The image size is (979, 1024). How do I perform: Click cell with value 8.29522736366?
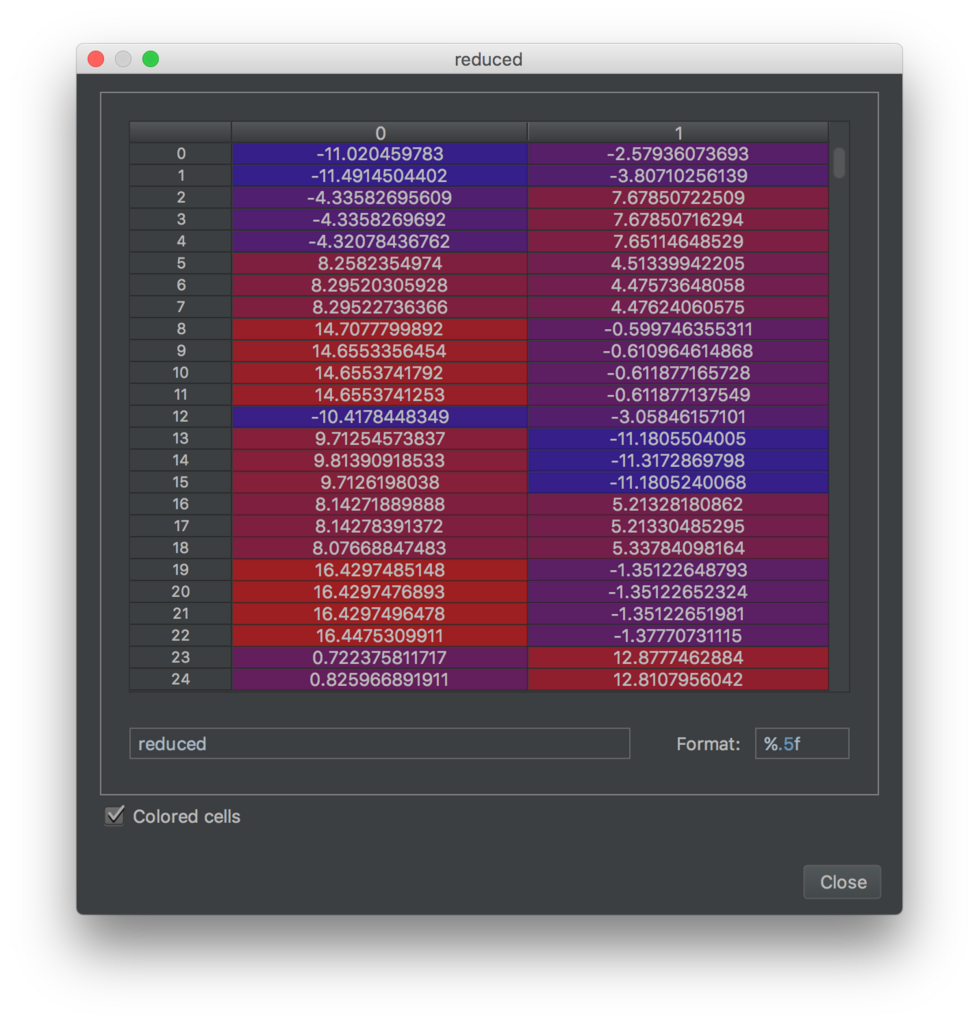point(379,307)
